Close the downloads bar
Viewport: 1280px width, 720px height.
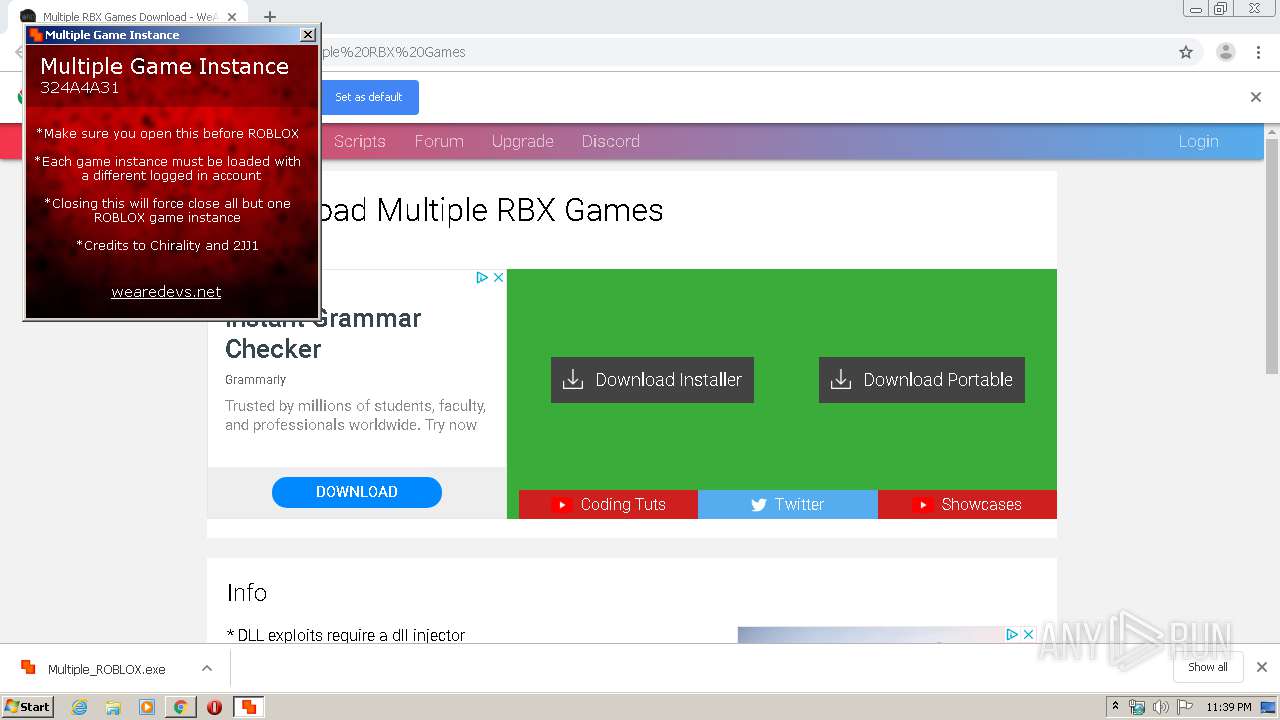[x=1262, y=667]
